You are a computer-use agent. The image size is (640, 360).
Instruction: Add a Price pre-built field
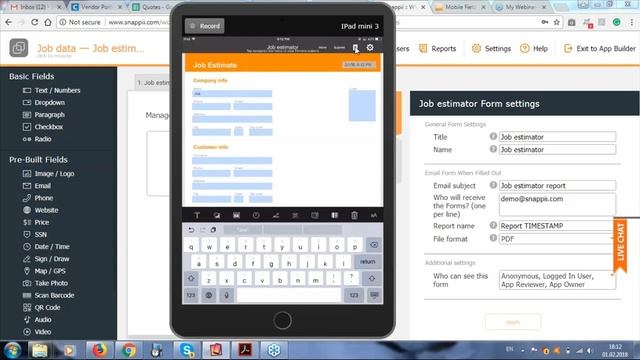36,222
